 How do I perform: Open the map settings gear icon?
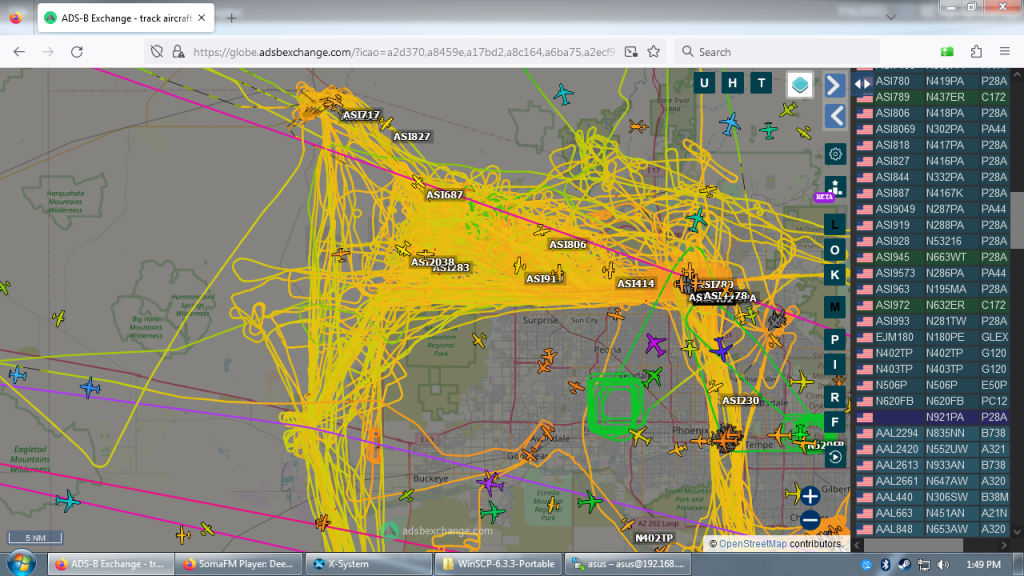click(x=835, y=154)
